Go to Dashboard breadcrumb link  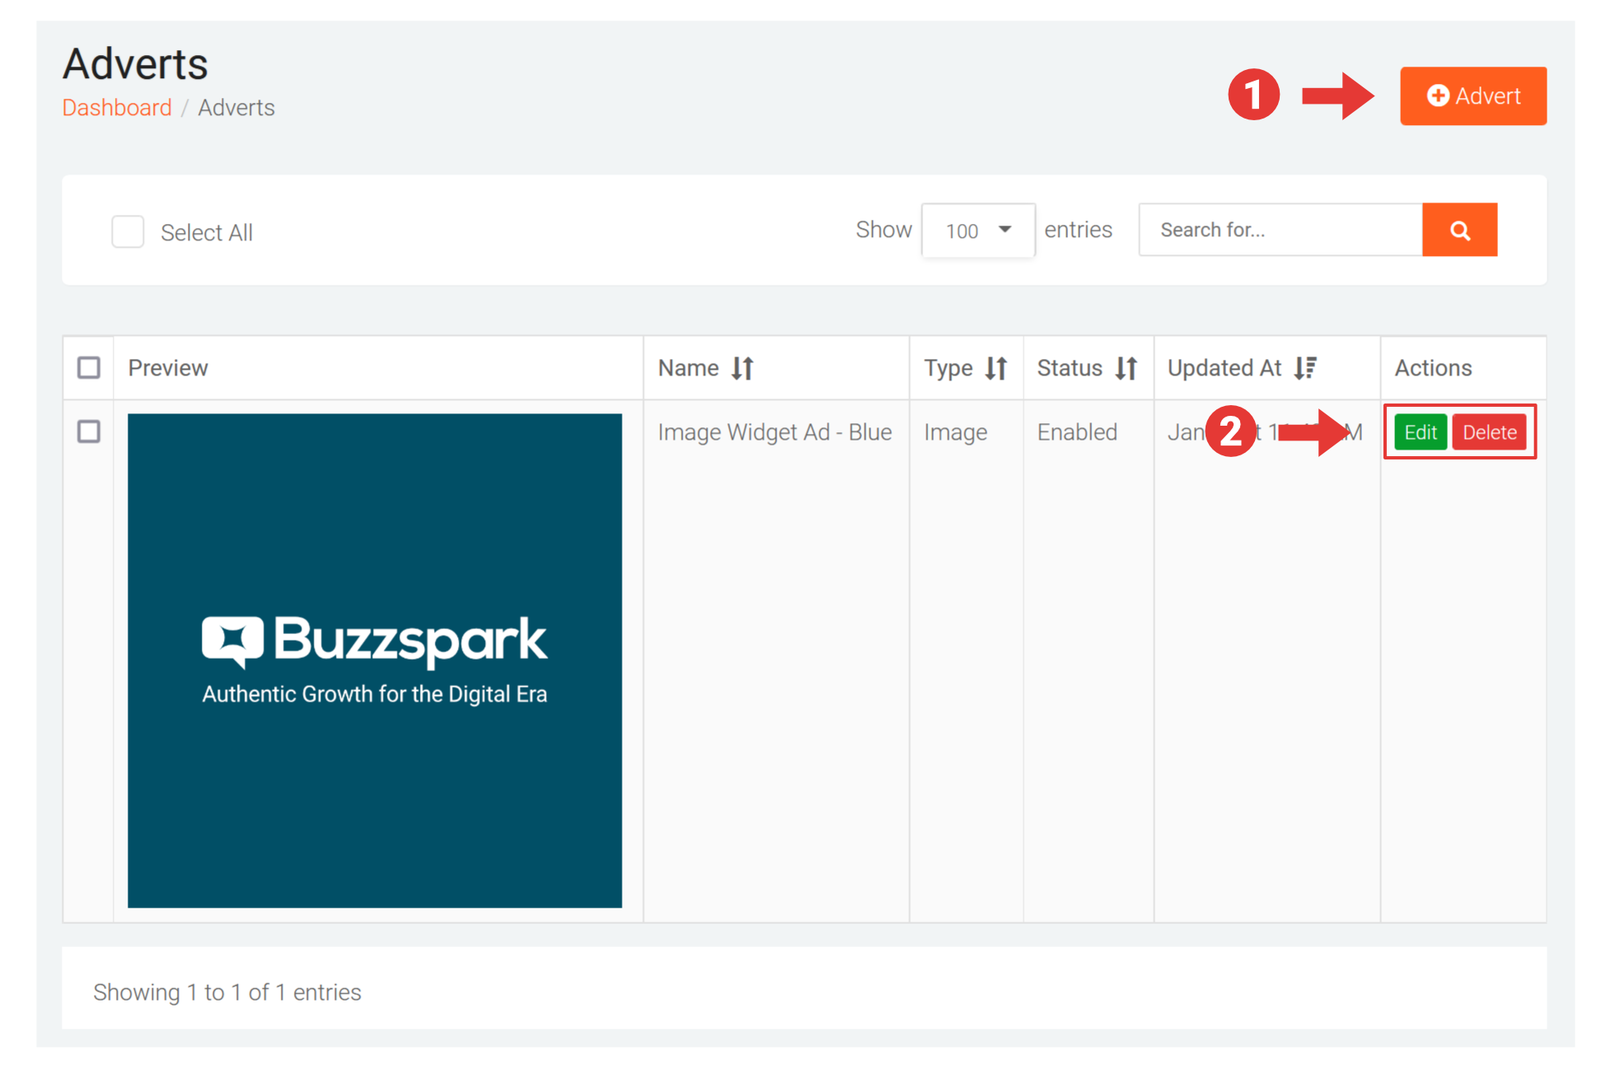pos(117,108)
